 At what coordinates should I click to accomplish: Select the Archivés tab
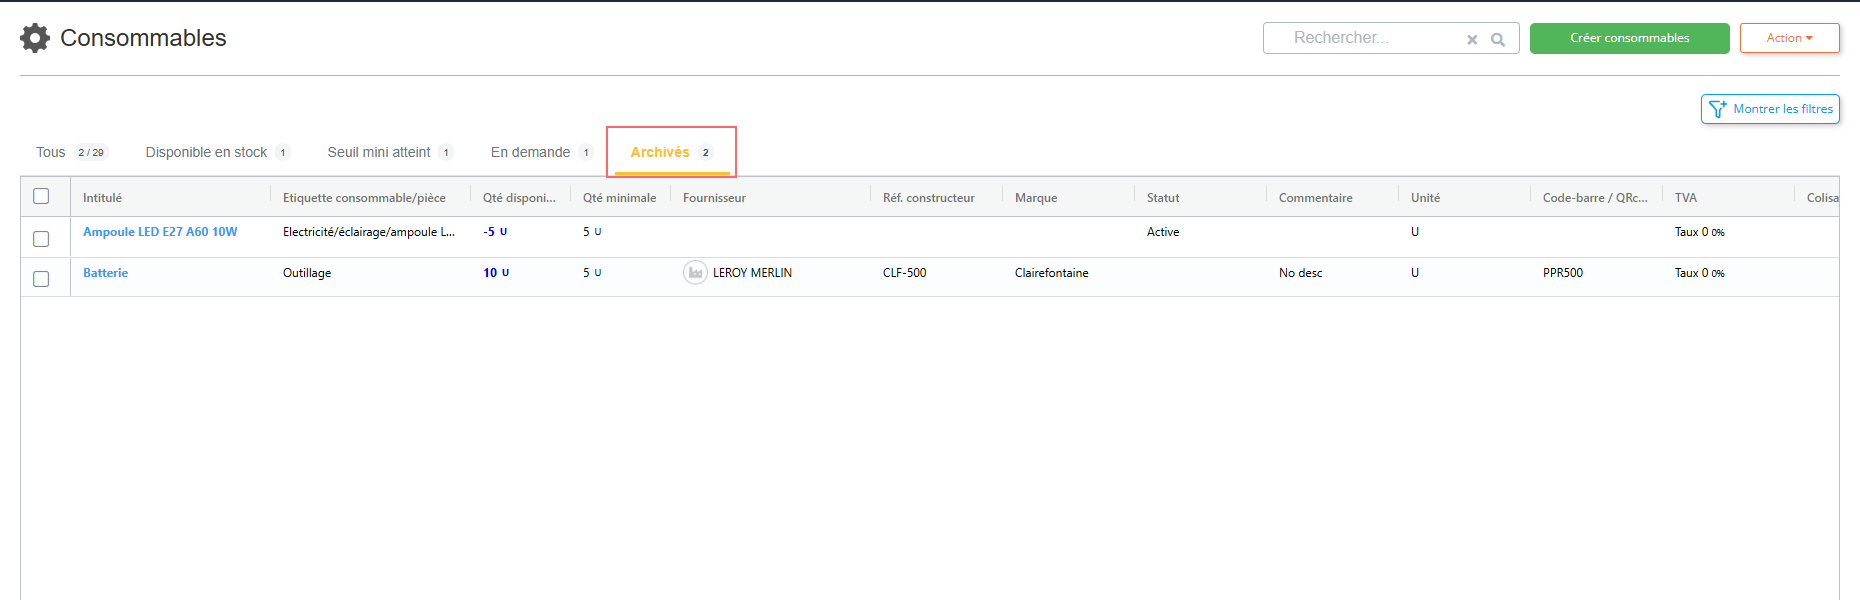[660, 152]
